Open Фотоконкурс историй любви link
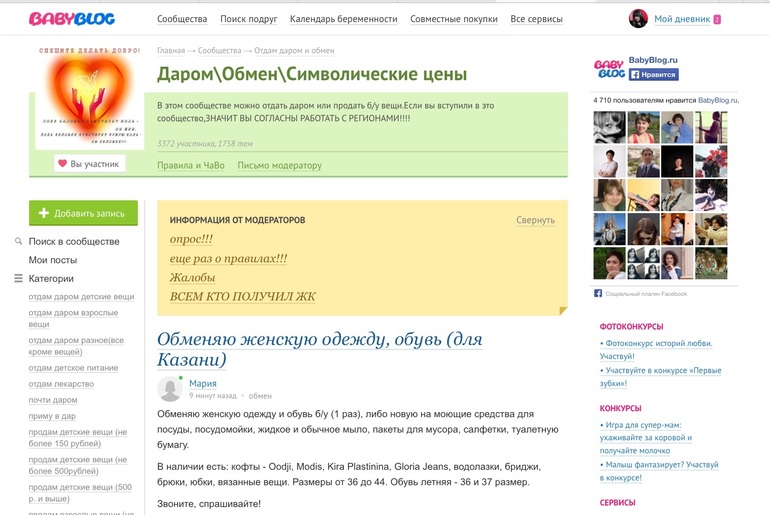Screen dimensions: 770x515 (x=656, y=350)
